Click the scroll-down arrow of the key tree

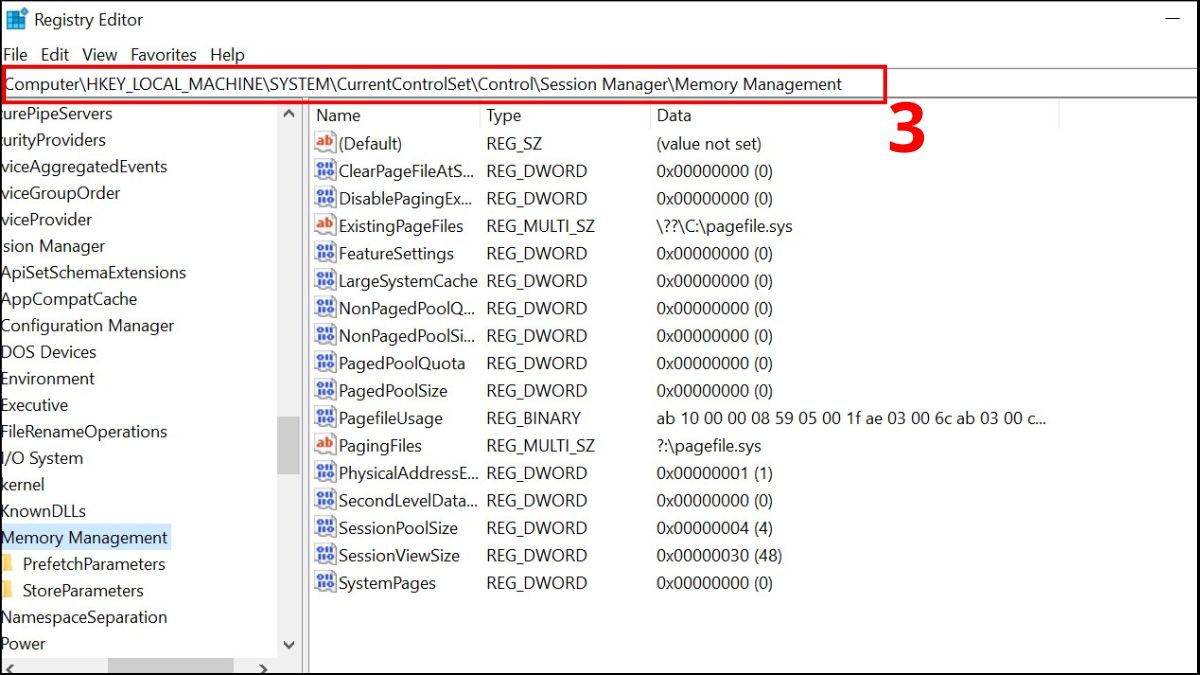point(289,645)
